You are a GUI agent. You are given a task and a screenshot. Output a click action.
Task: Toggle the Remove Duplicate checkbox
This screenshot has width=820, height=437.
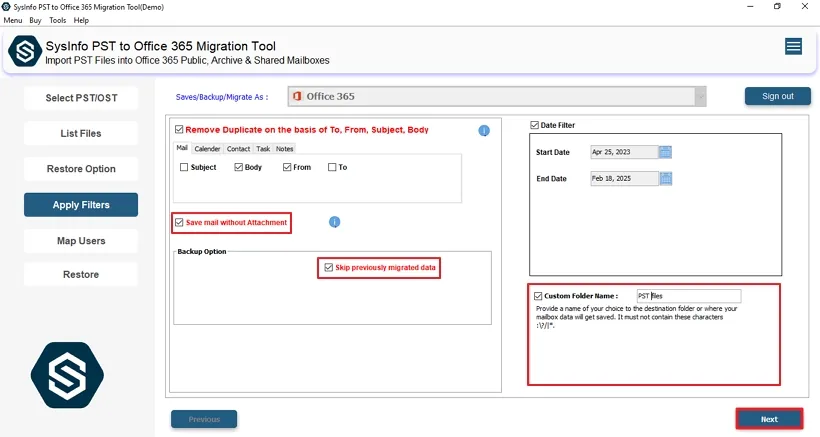[x=179, y=130]
